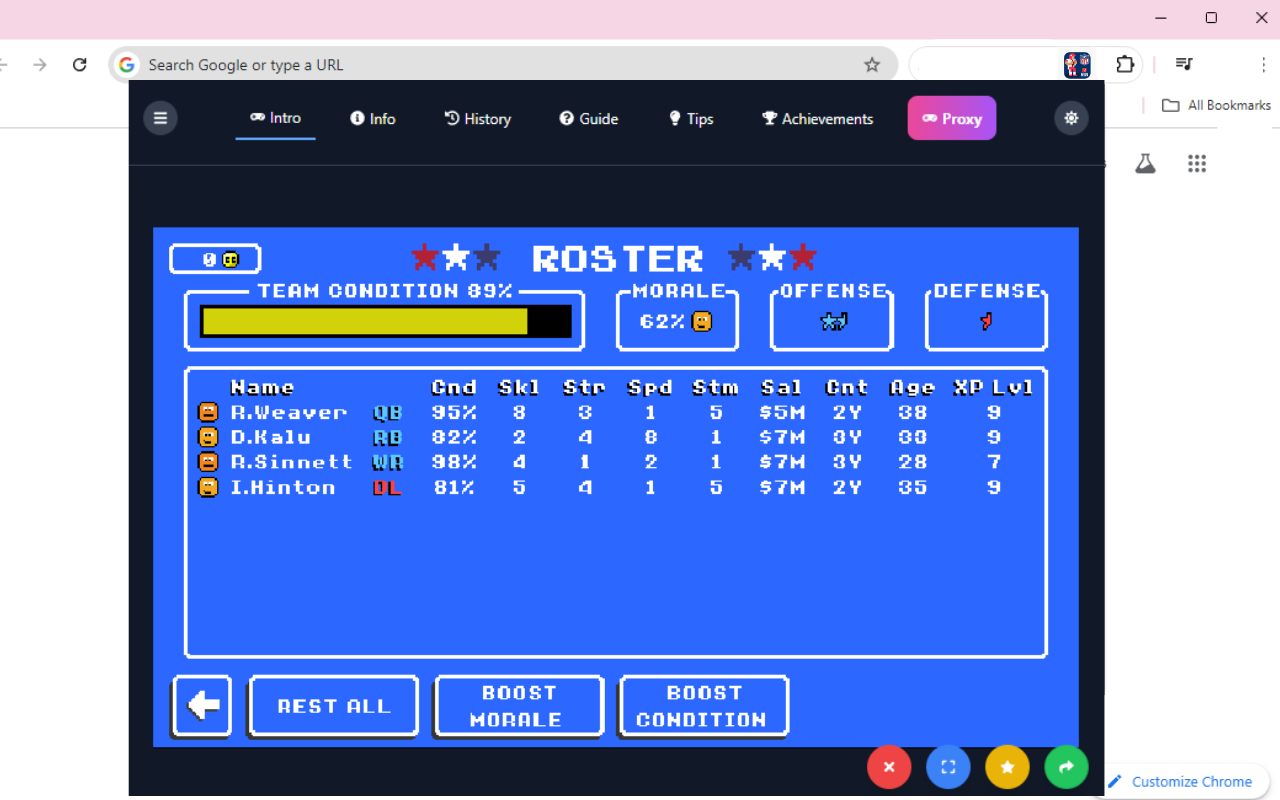Open the Achievements section
This screenshot has width=1280, height=800.
(x=817, y=118)
